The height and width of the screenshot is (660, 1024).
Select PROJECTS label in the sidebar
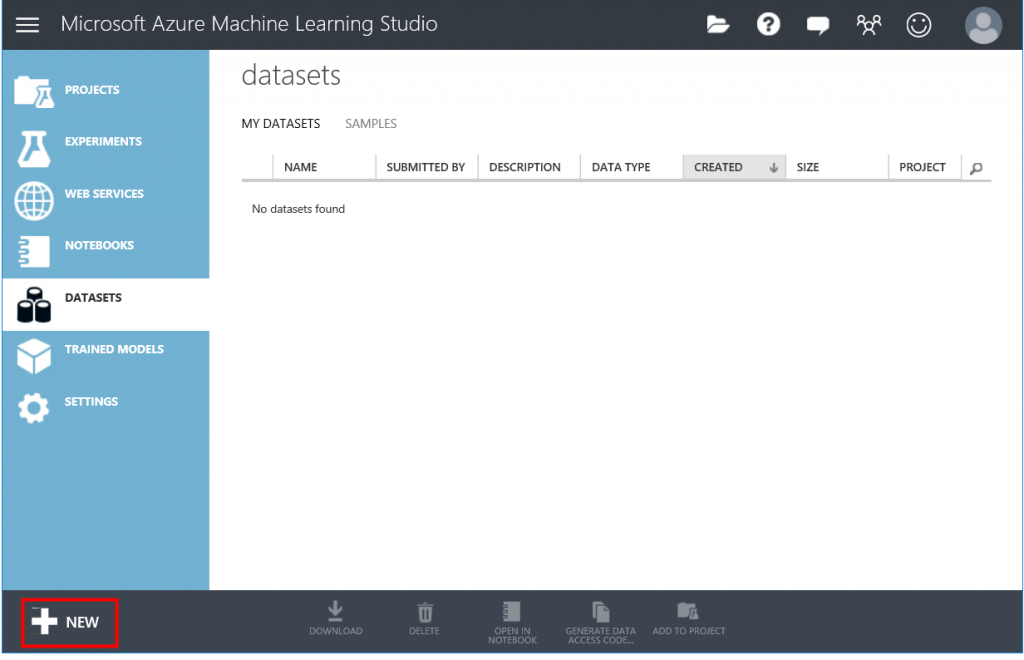(x=92, y=89)
